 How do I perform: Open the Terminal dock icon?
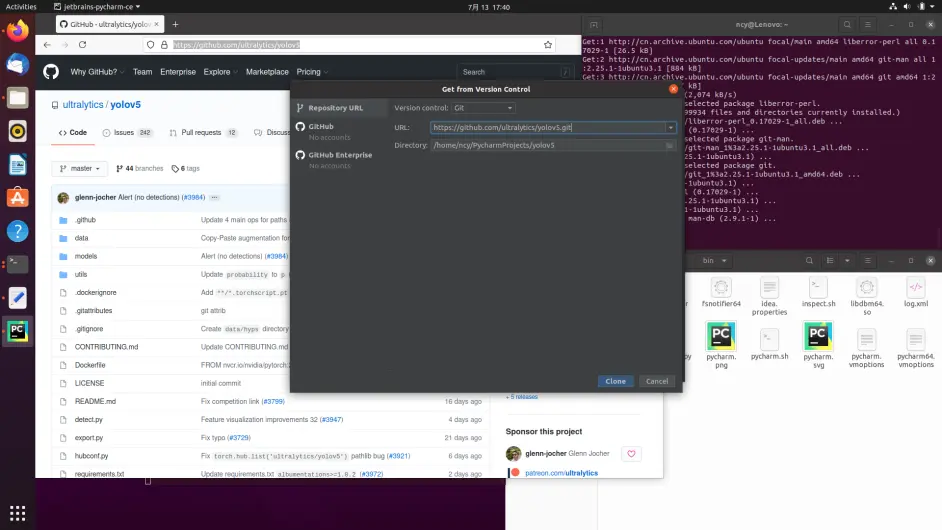[x=17, y=264]
